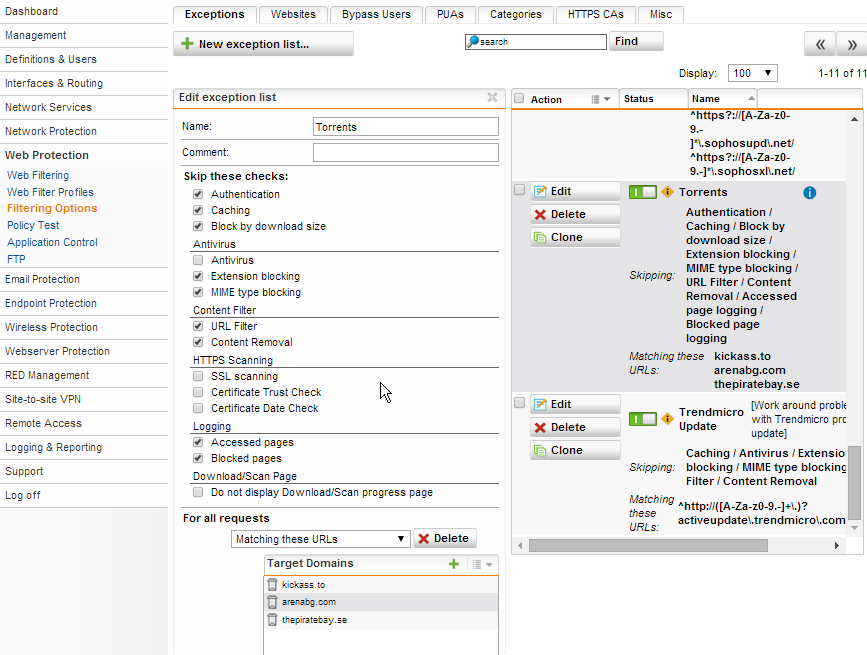Uncheck Accessed pages logging
Screen dimensions: 867x655
point(198,442)
